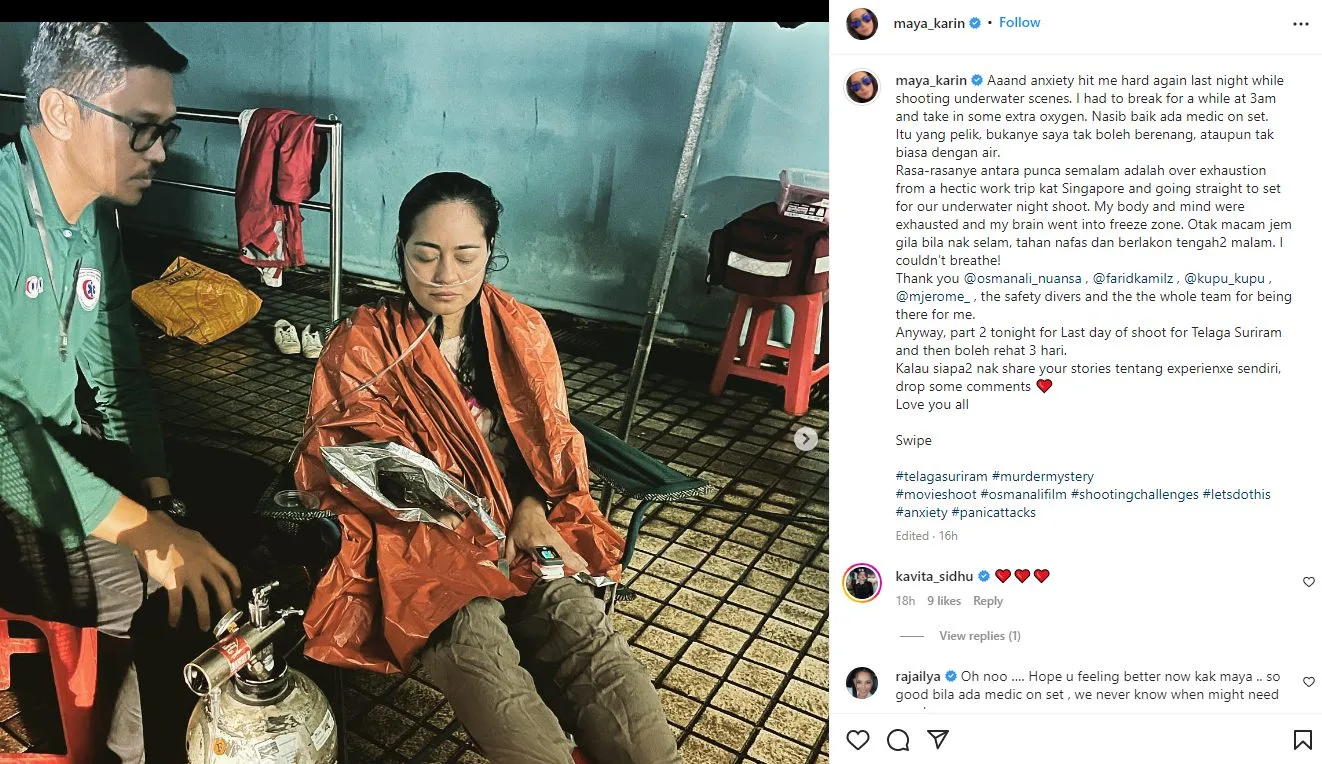1322x764 pixels.
Task: Visit the @kupu_kupu mention
Action: click(x=1227, y=279)
